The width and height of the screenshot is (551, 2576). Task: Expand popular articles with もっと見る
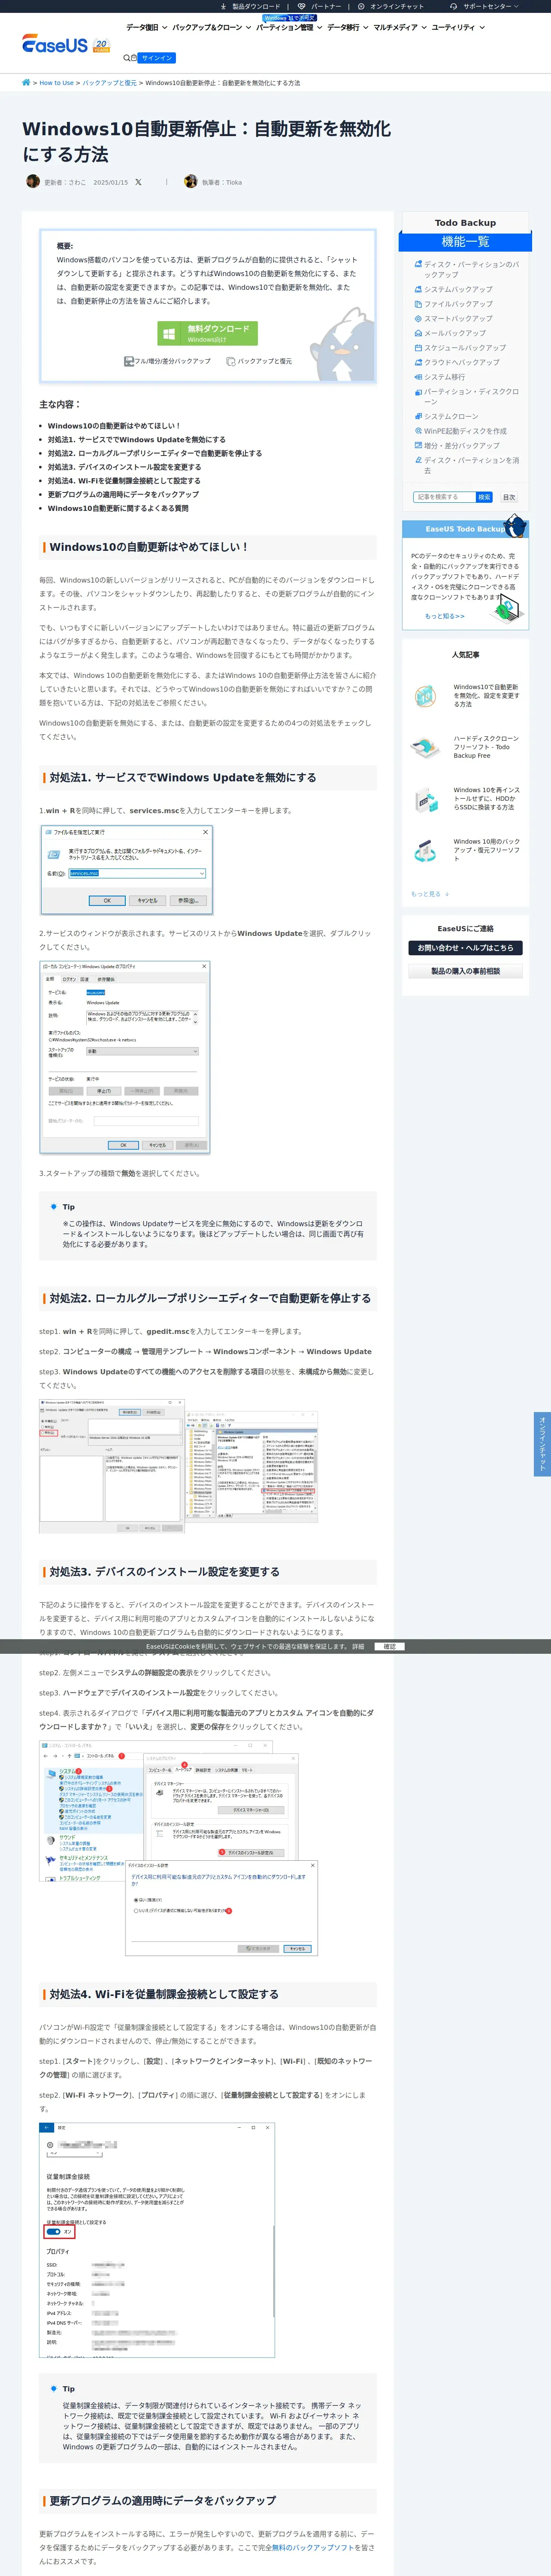(x=430, y=894)
